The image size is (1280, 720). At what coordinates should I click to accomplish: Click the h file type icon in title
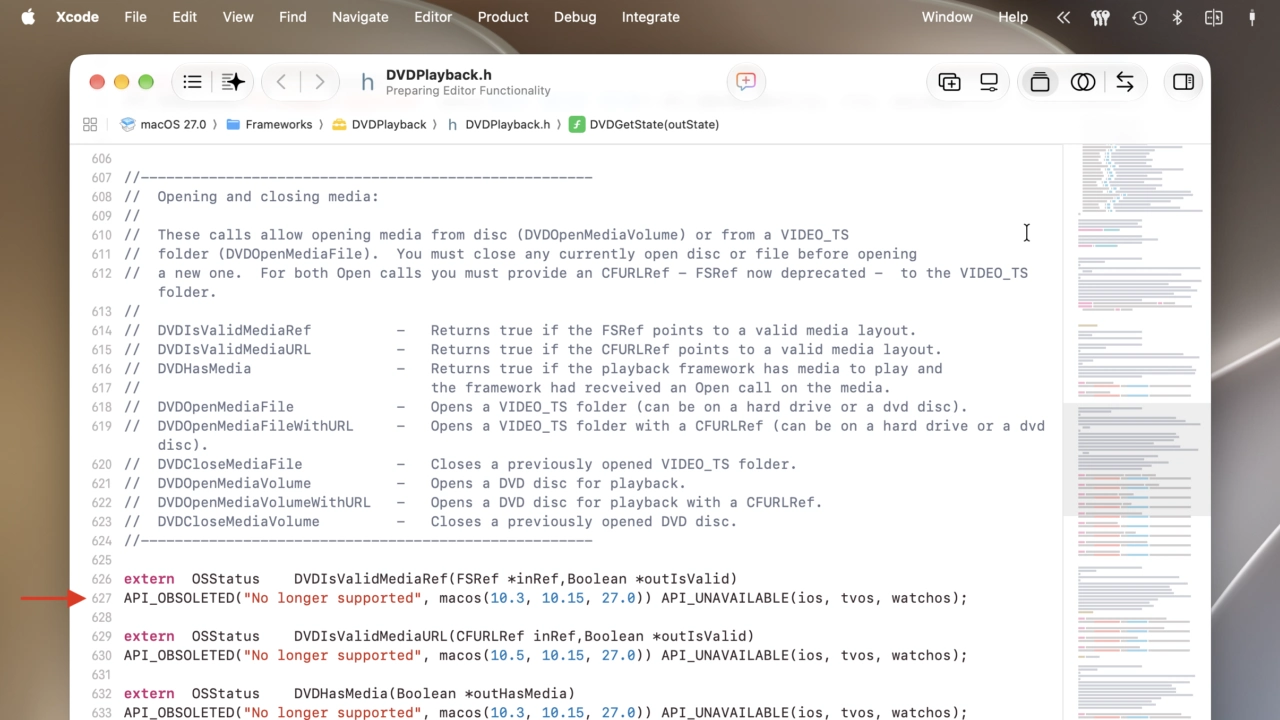point(367,82)
